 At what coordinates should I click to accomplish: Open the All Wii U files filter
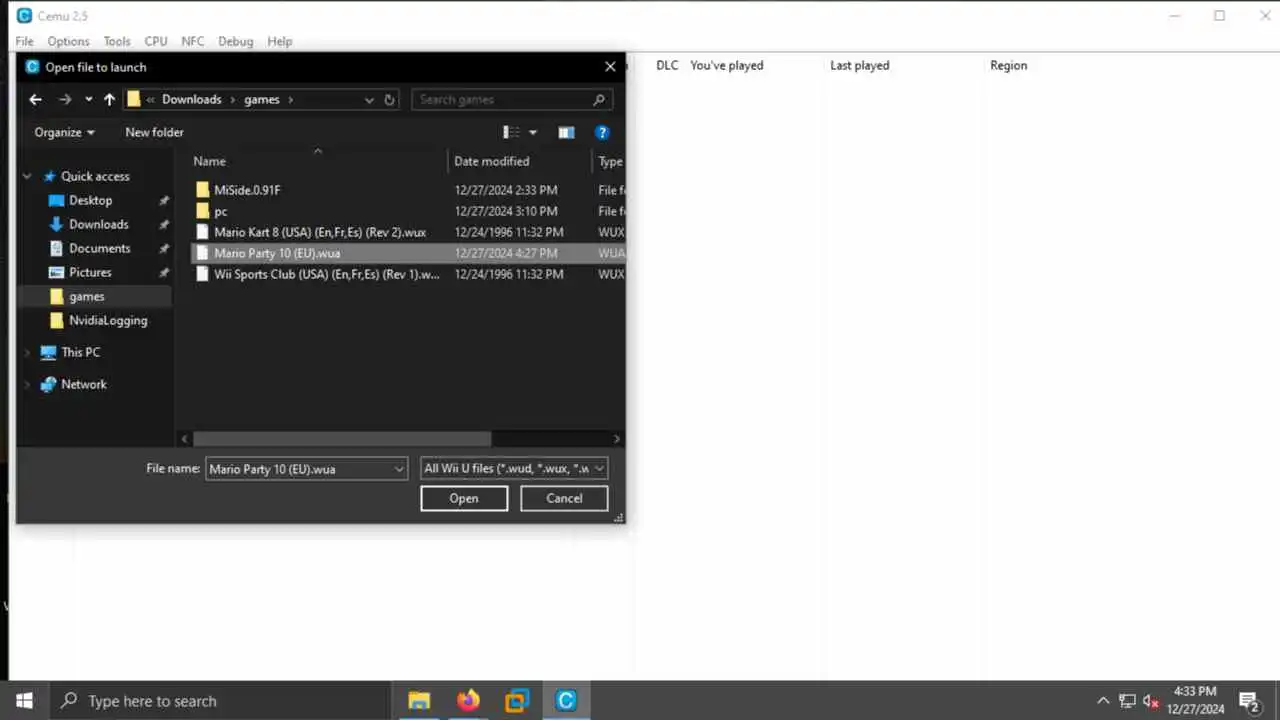pyautogui.click(x=514, y=468)
